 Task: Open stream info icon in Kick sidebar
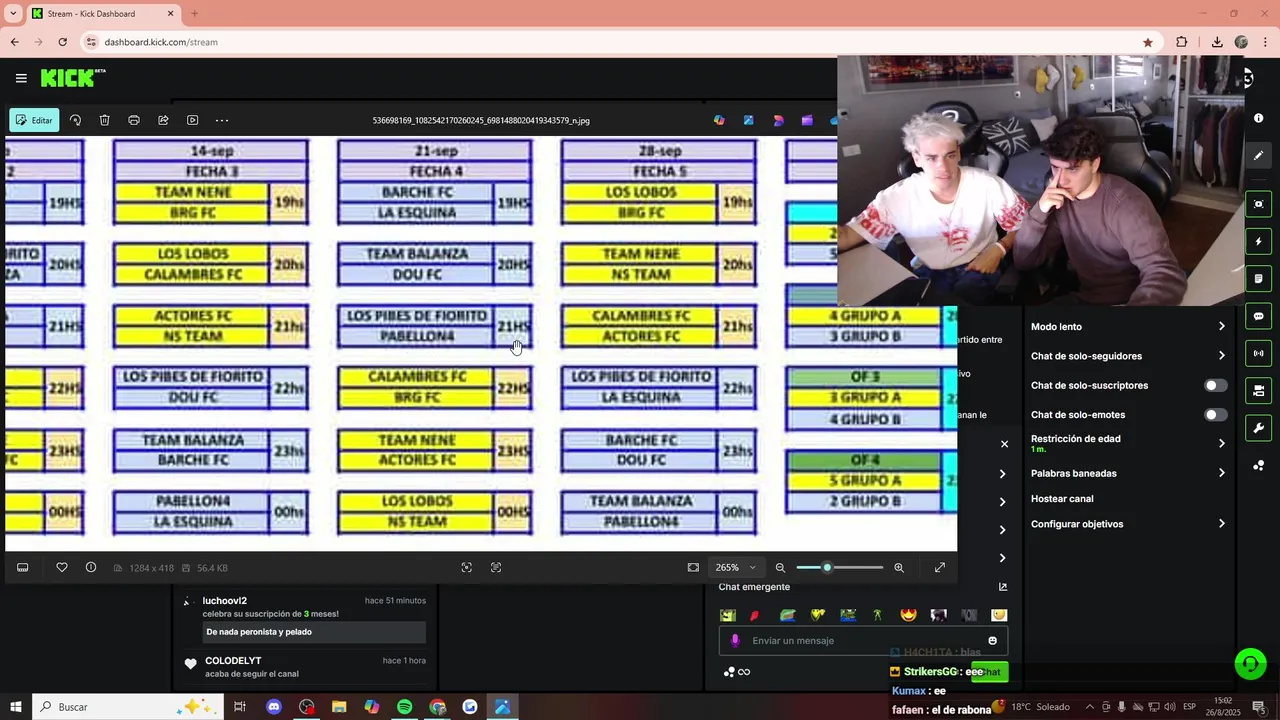pos(1258,118)
